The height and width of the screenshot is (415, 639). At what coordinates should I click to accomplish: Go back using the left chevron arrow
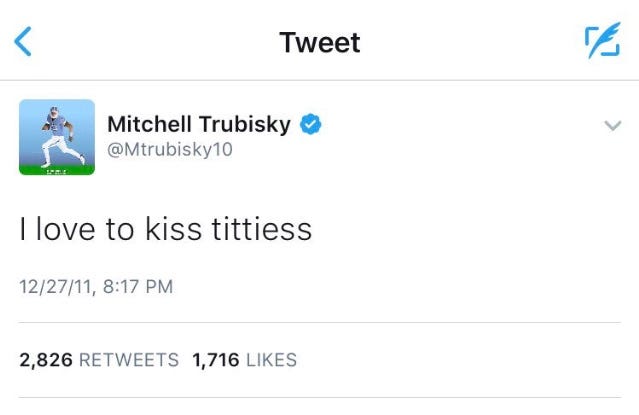click(24, 42)
